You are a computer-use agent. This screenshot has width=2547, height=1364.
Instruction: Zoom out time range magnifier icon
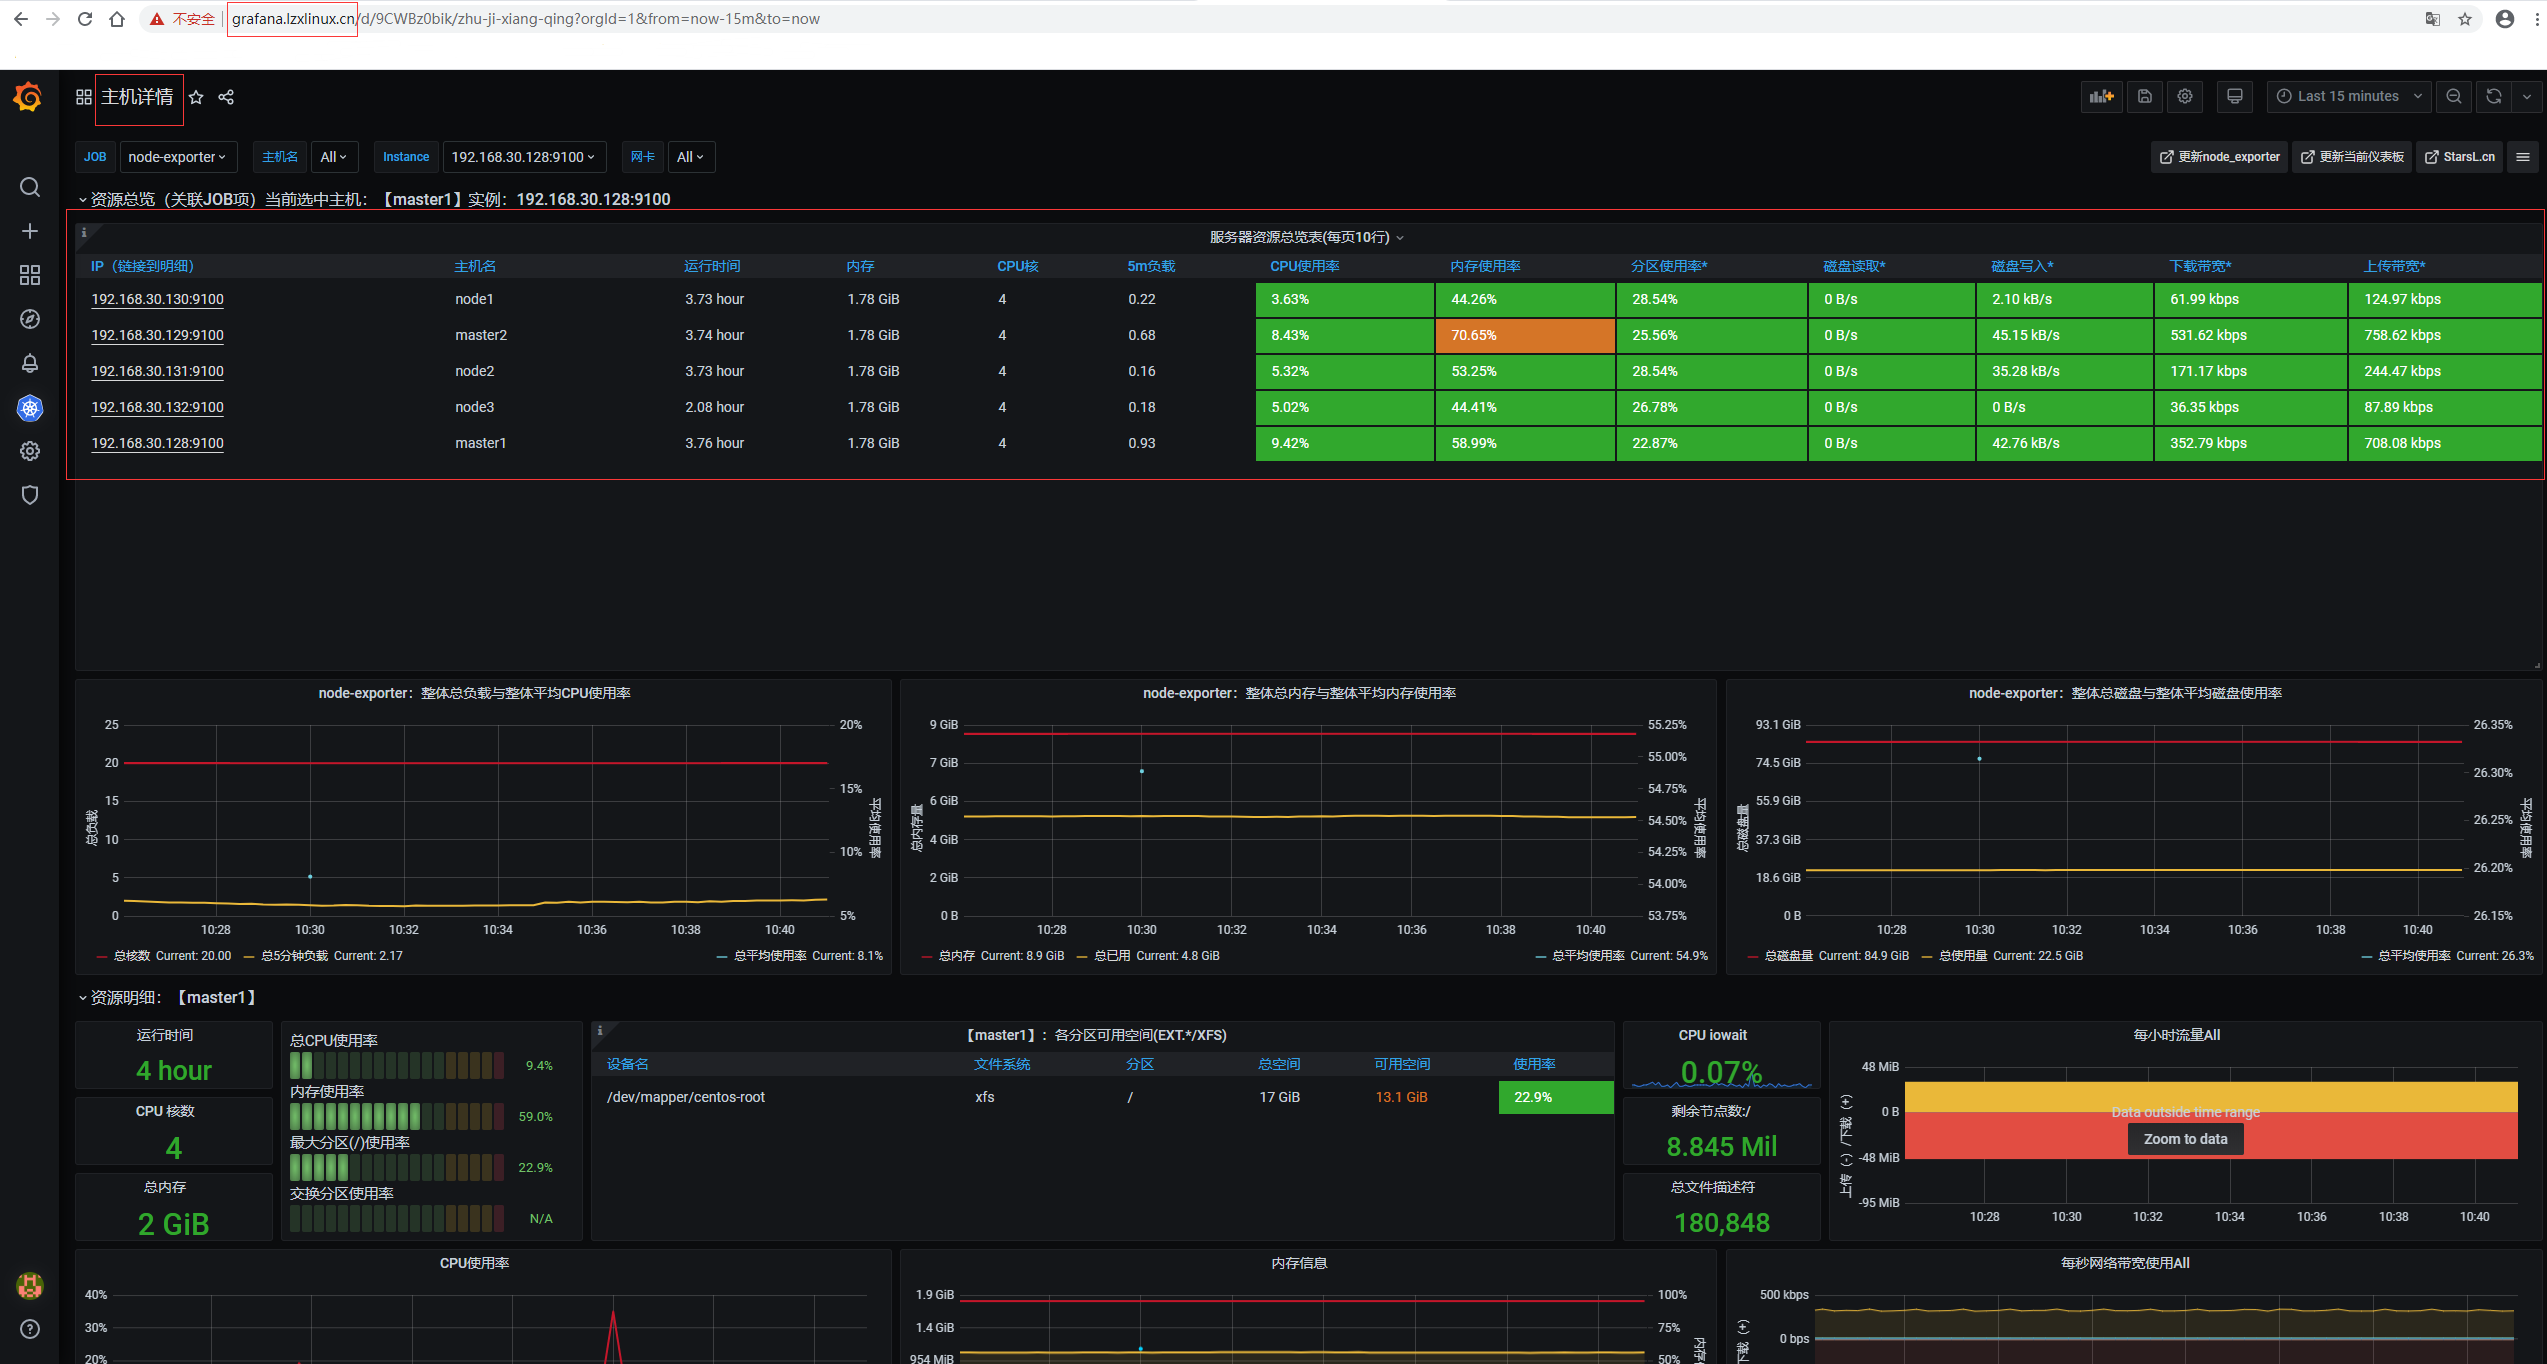(x=2453, y=96)
